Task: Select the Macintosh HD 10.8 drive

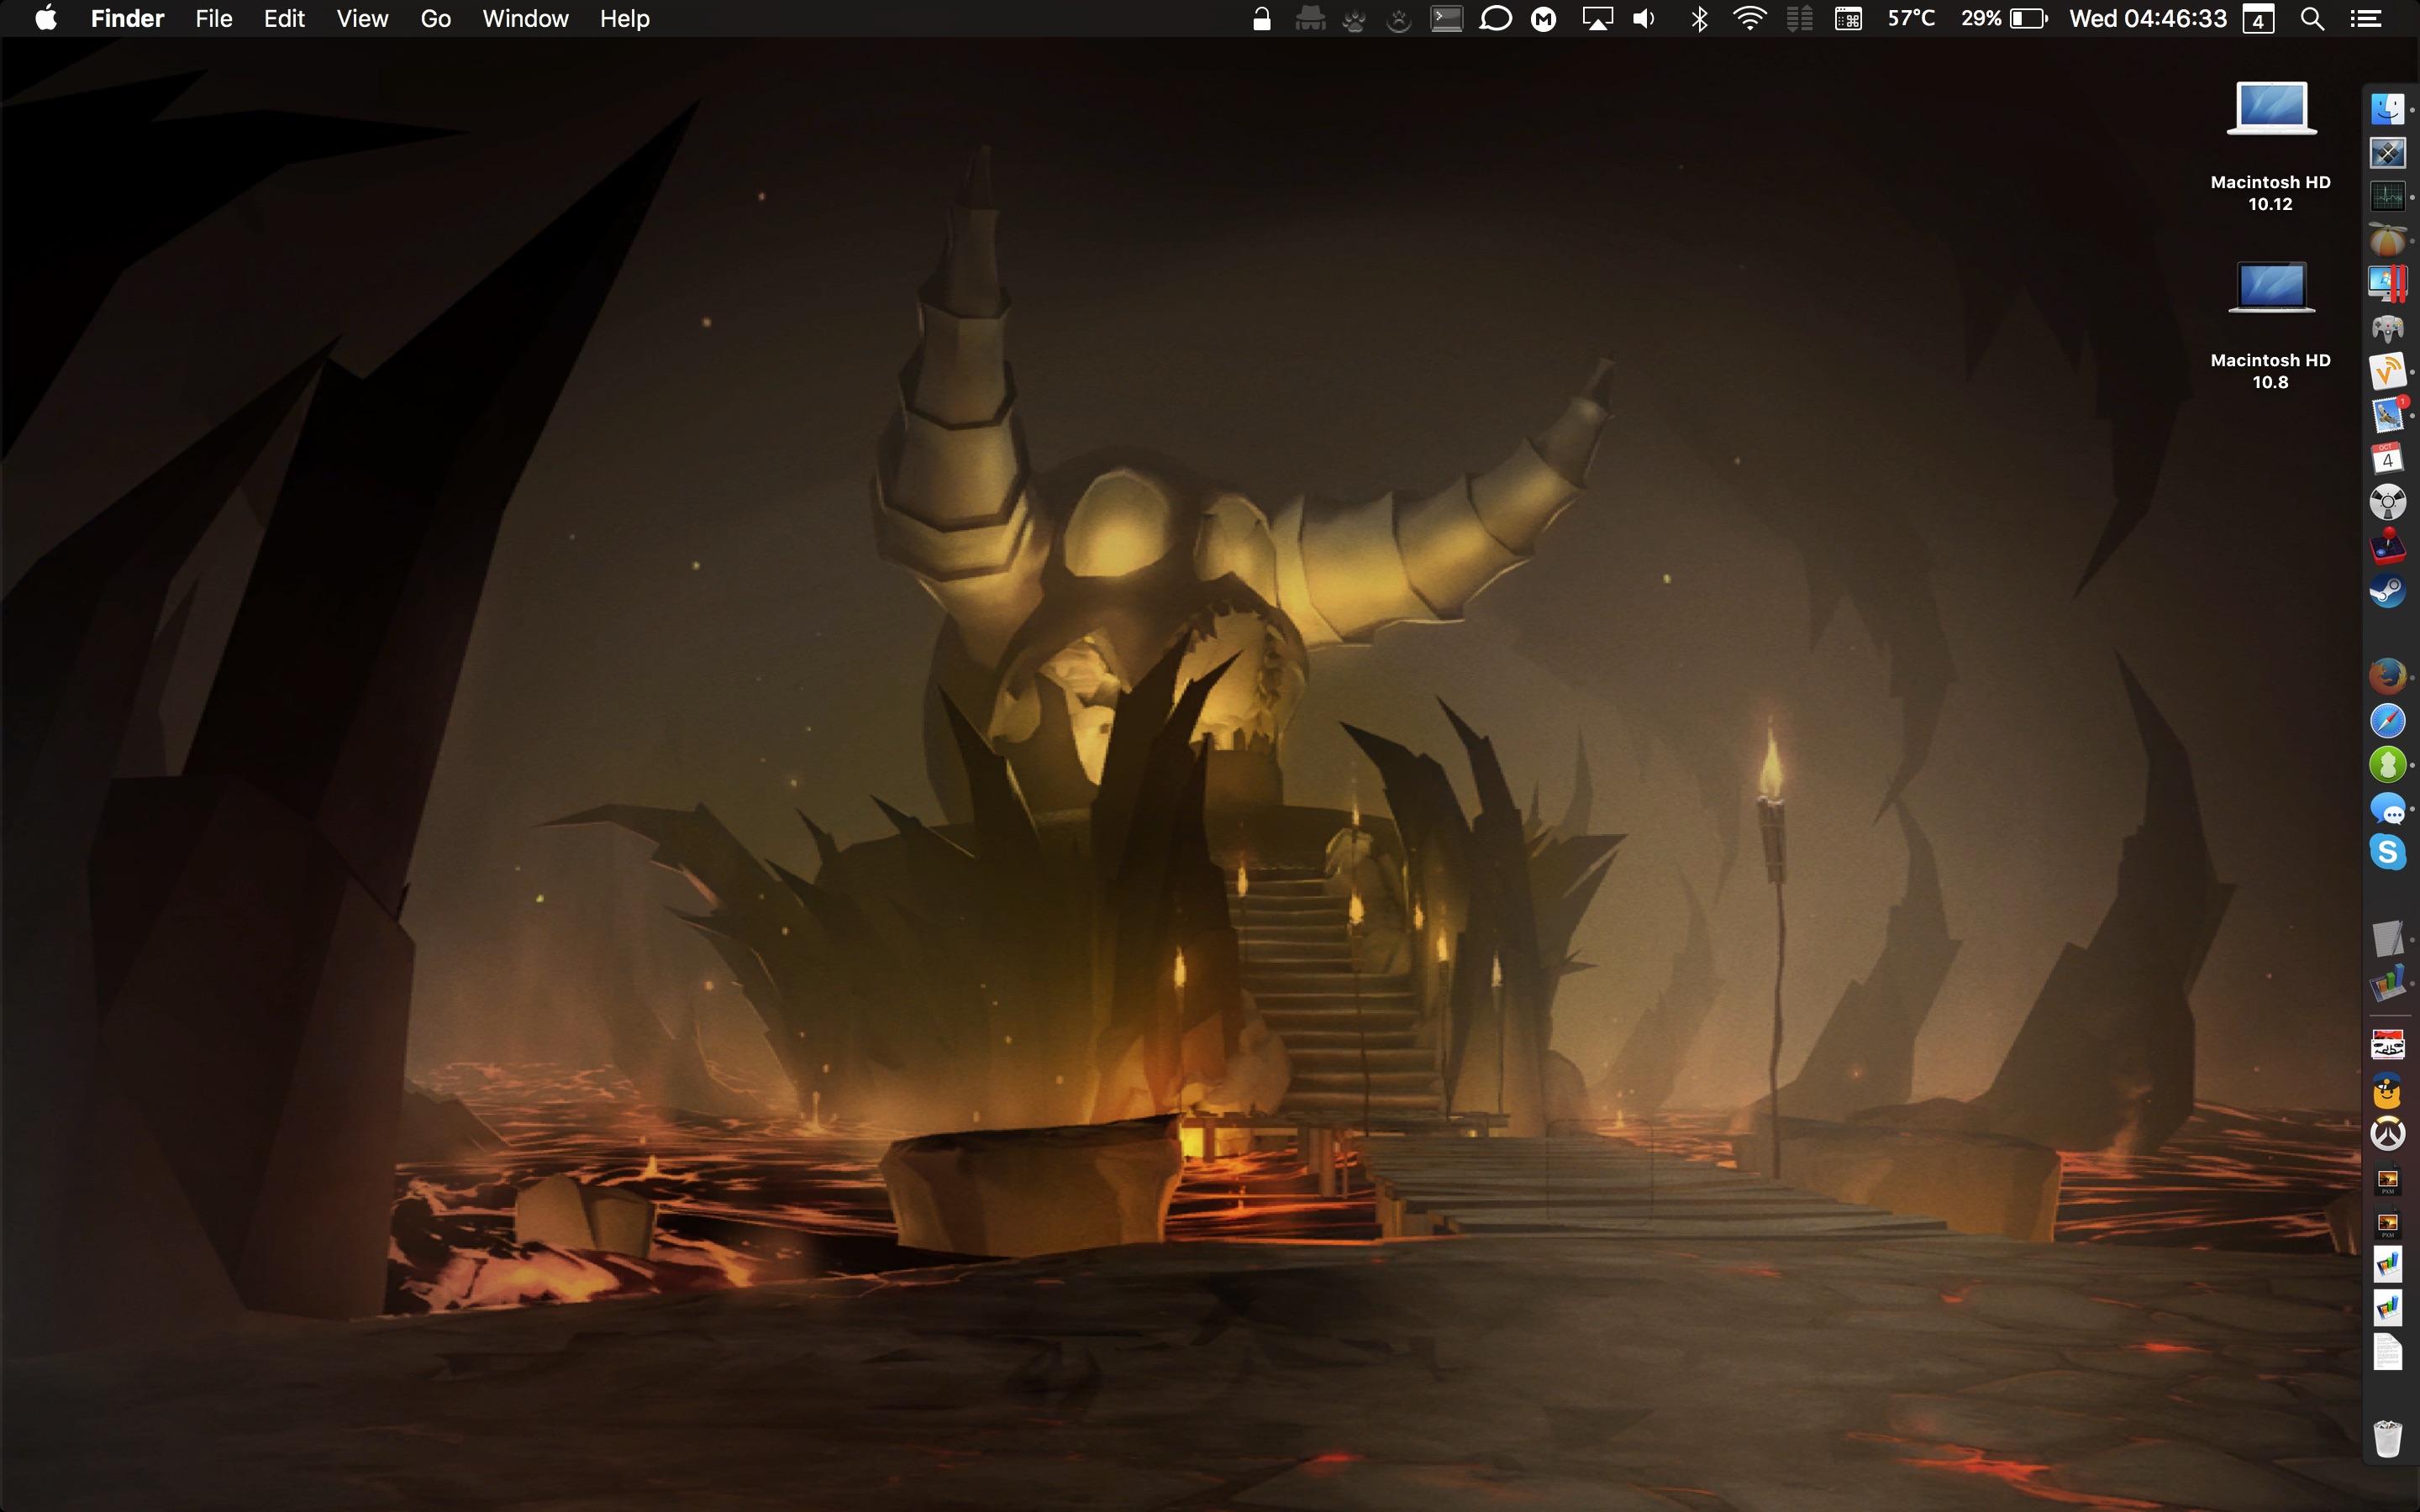Action: [2270, 290]
